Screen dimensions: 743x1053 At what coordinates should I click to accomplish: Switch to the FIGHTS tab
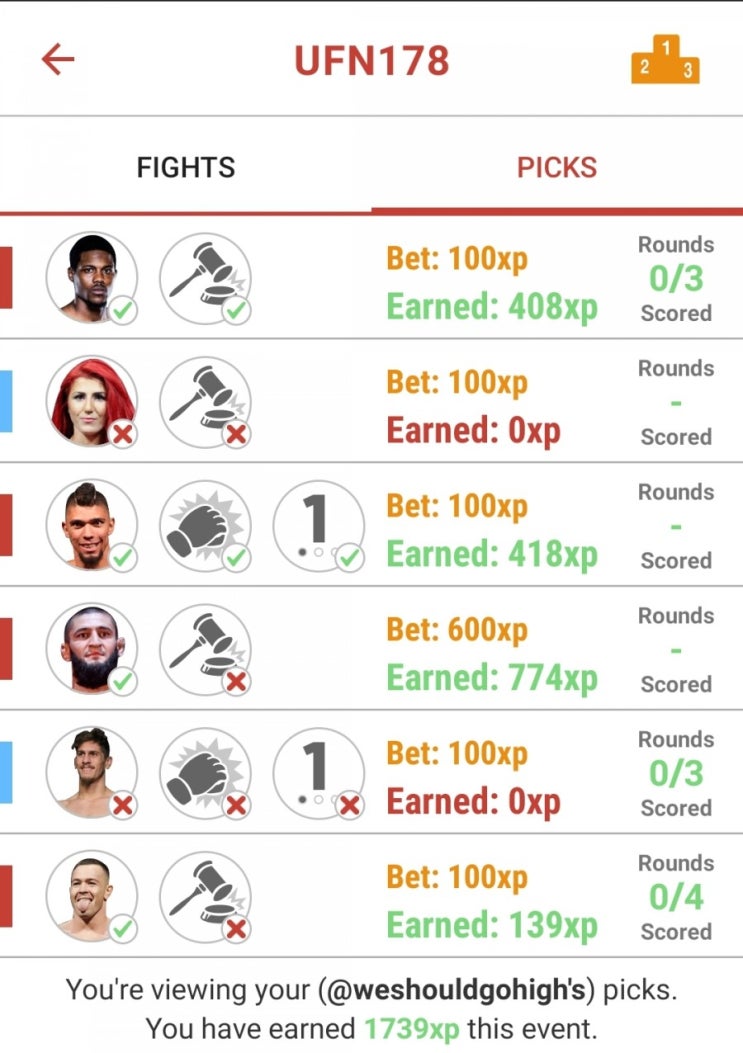click(x=186, y=167)
